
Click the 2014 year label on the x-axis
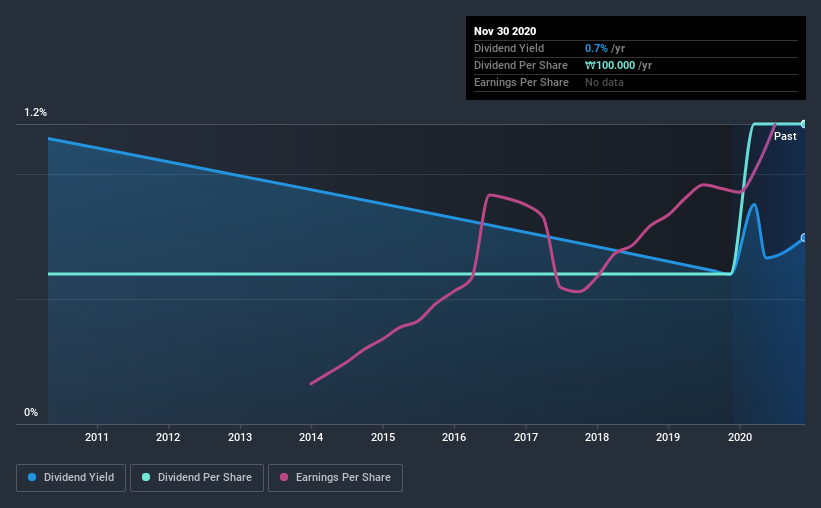[311, 437]
